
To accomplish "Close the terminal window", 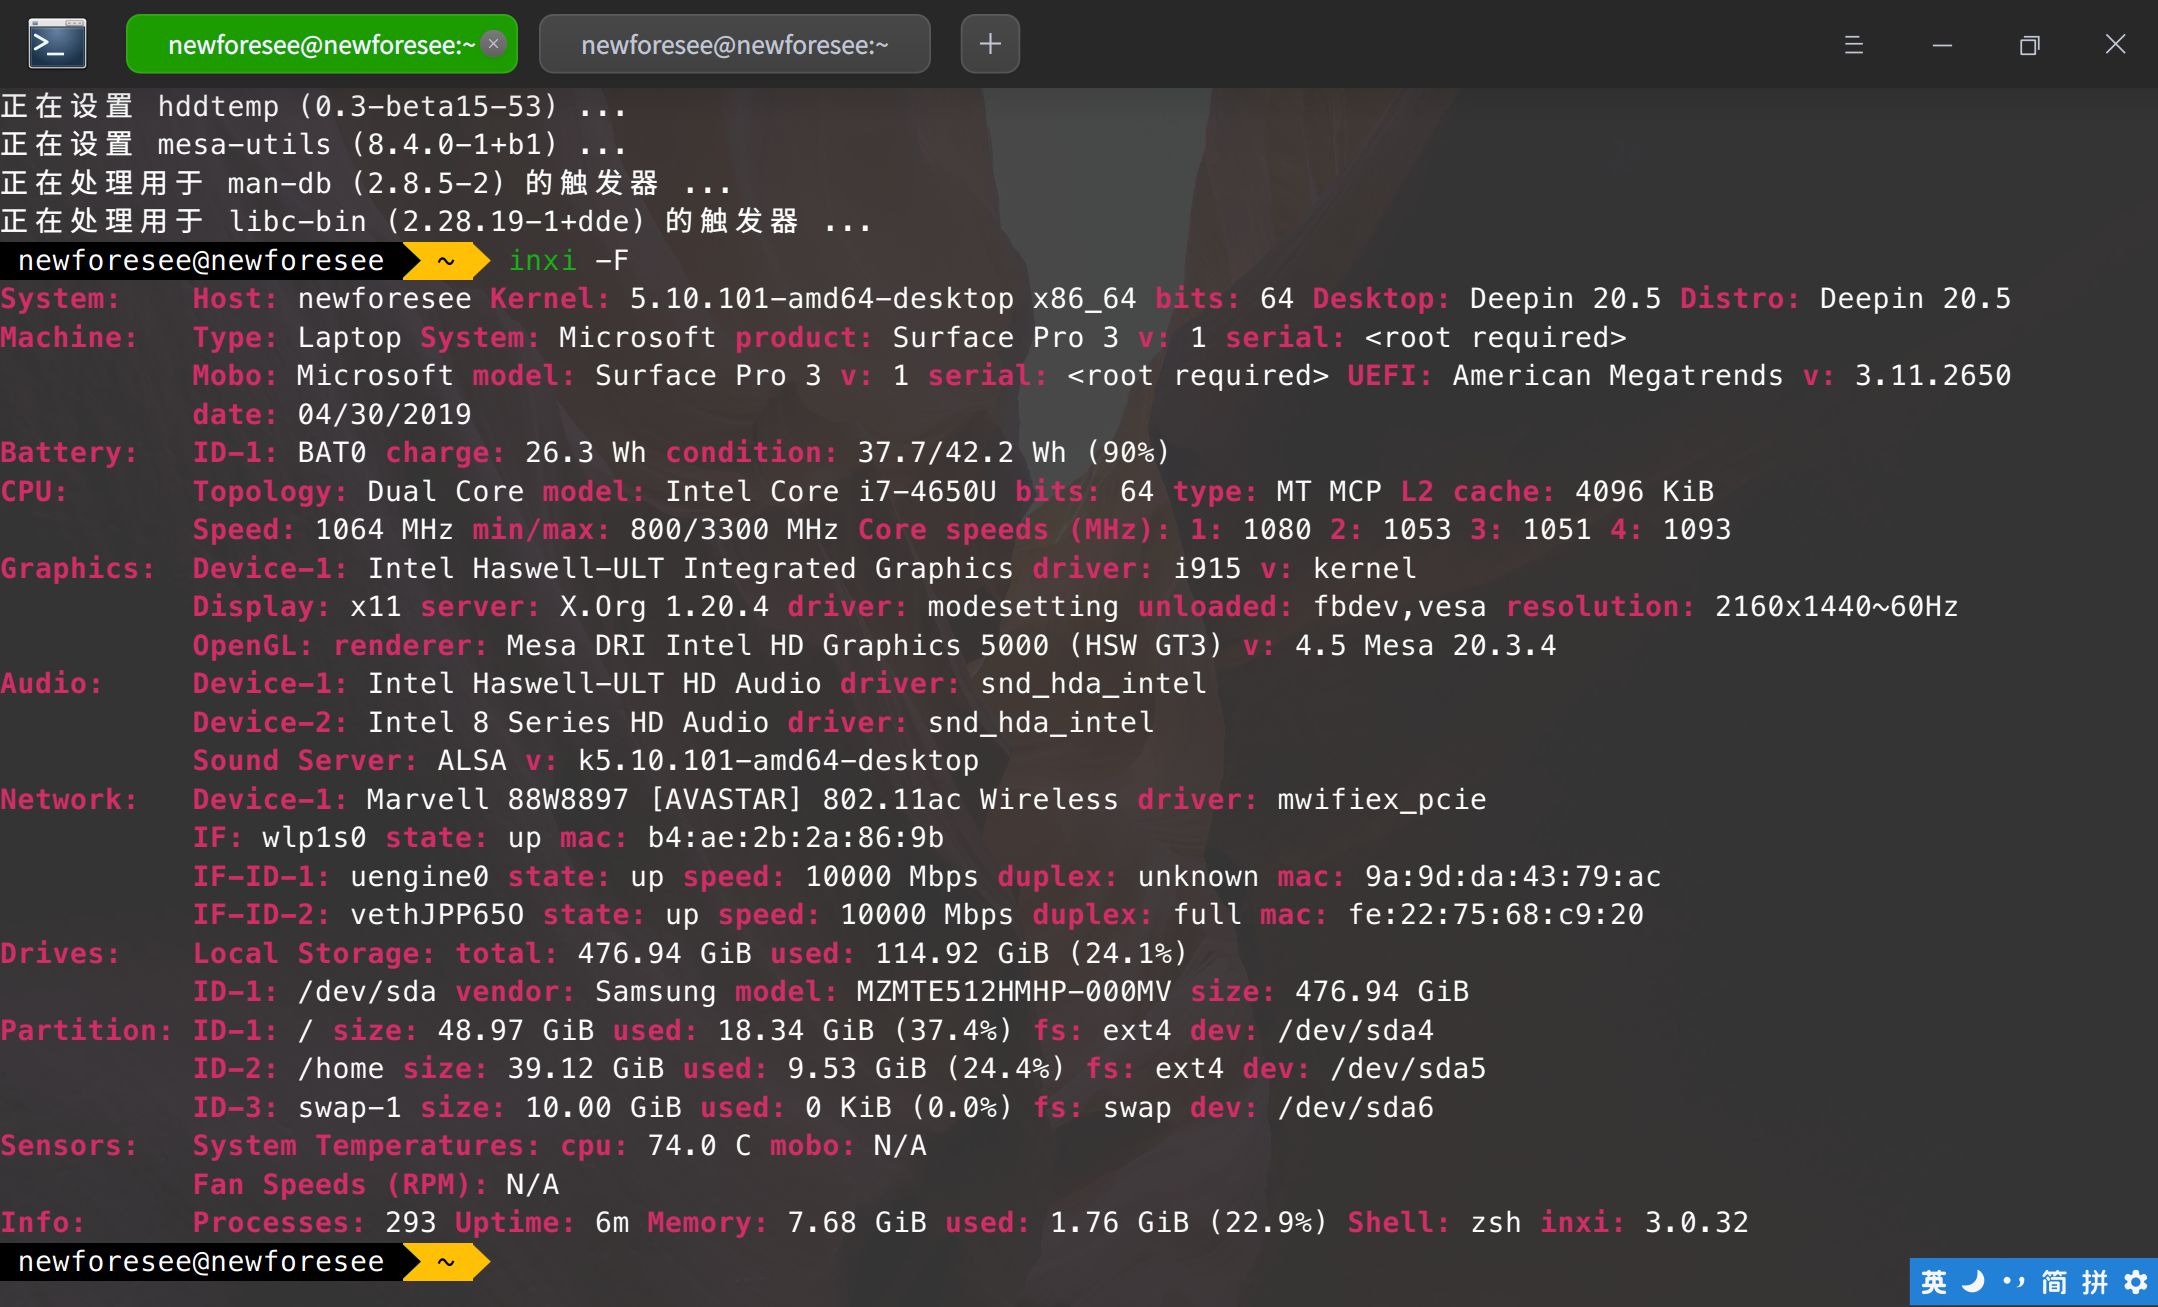I will [2115, 45].
